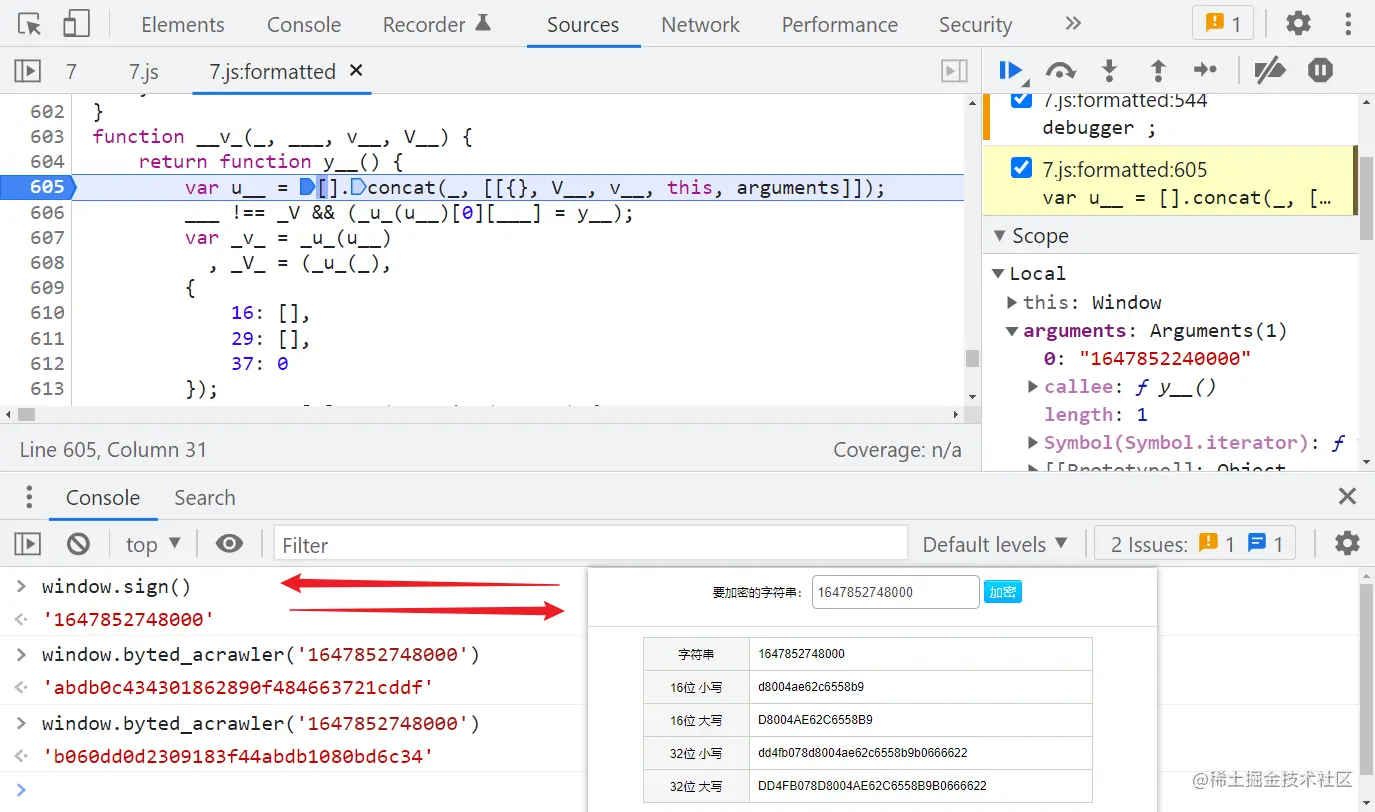Open the Security tab
The width and height of the screenshot is (1375, 812).
pyautogui.click(x=975, y=25)
